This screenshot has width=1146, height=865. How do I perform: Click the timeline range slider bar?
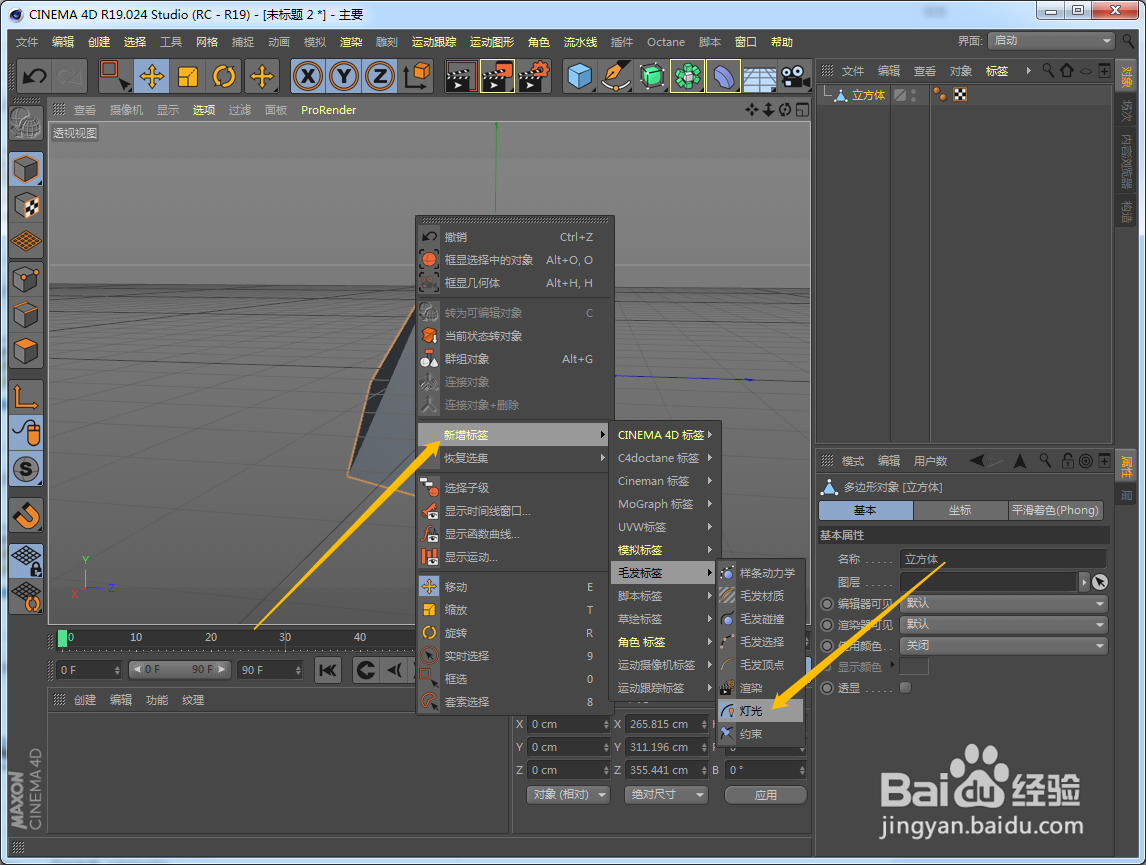click(x=180, y=669)
